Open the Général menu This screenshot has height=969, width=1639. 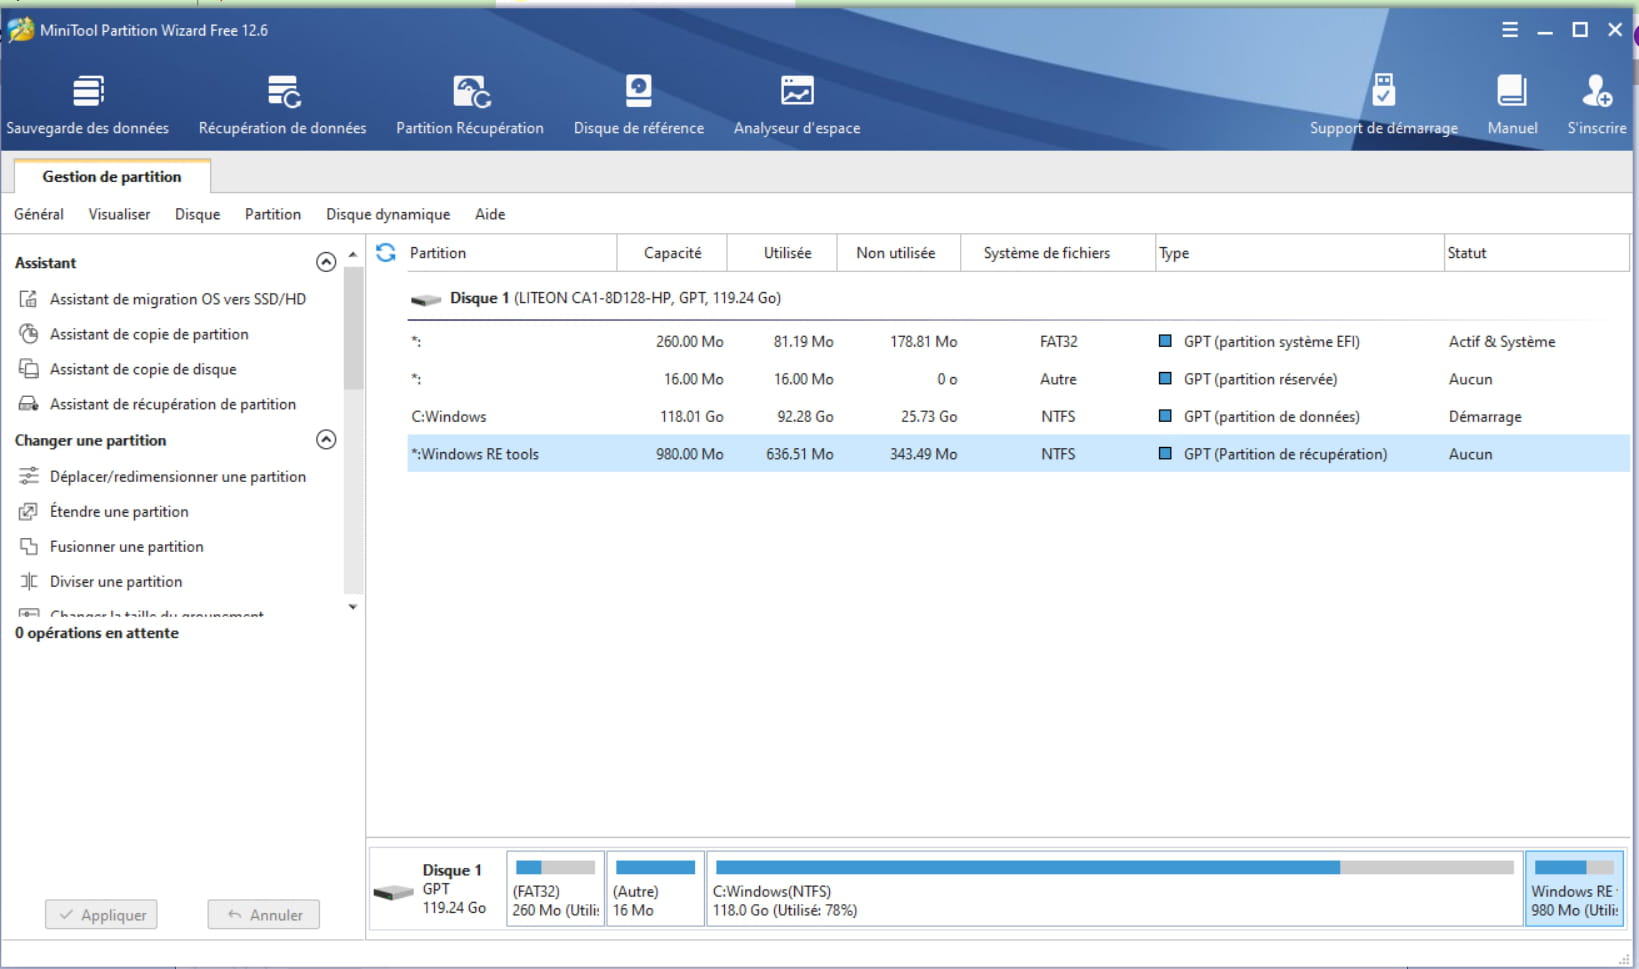point(39,214)
